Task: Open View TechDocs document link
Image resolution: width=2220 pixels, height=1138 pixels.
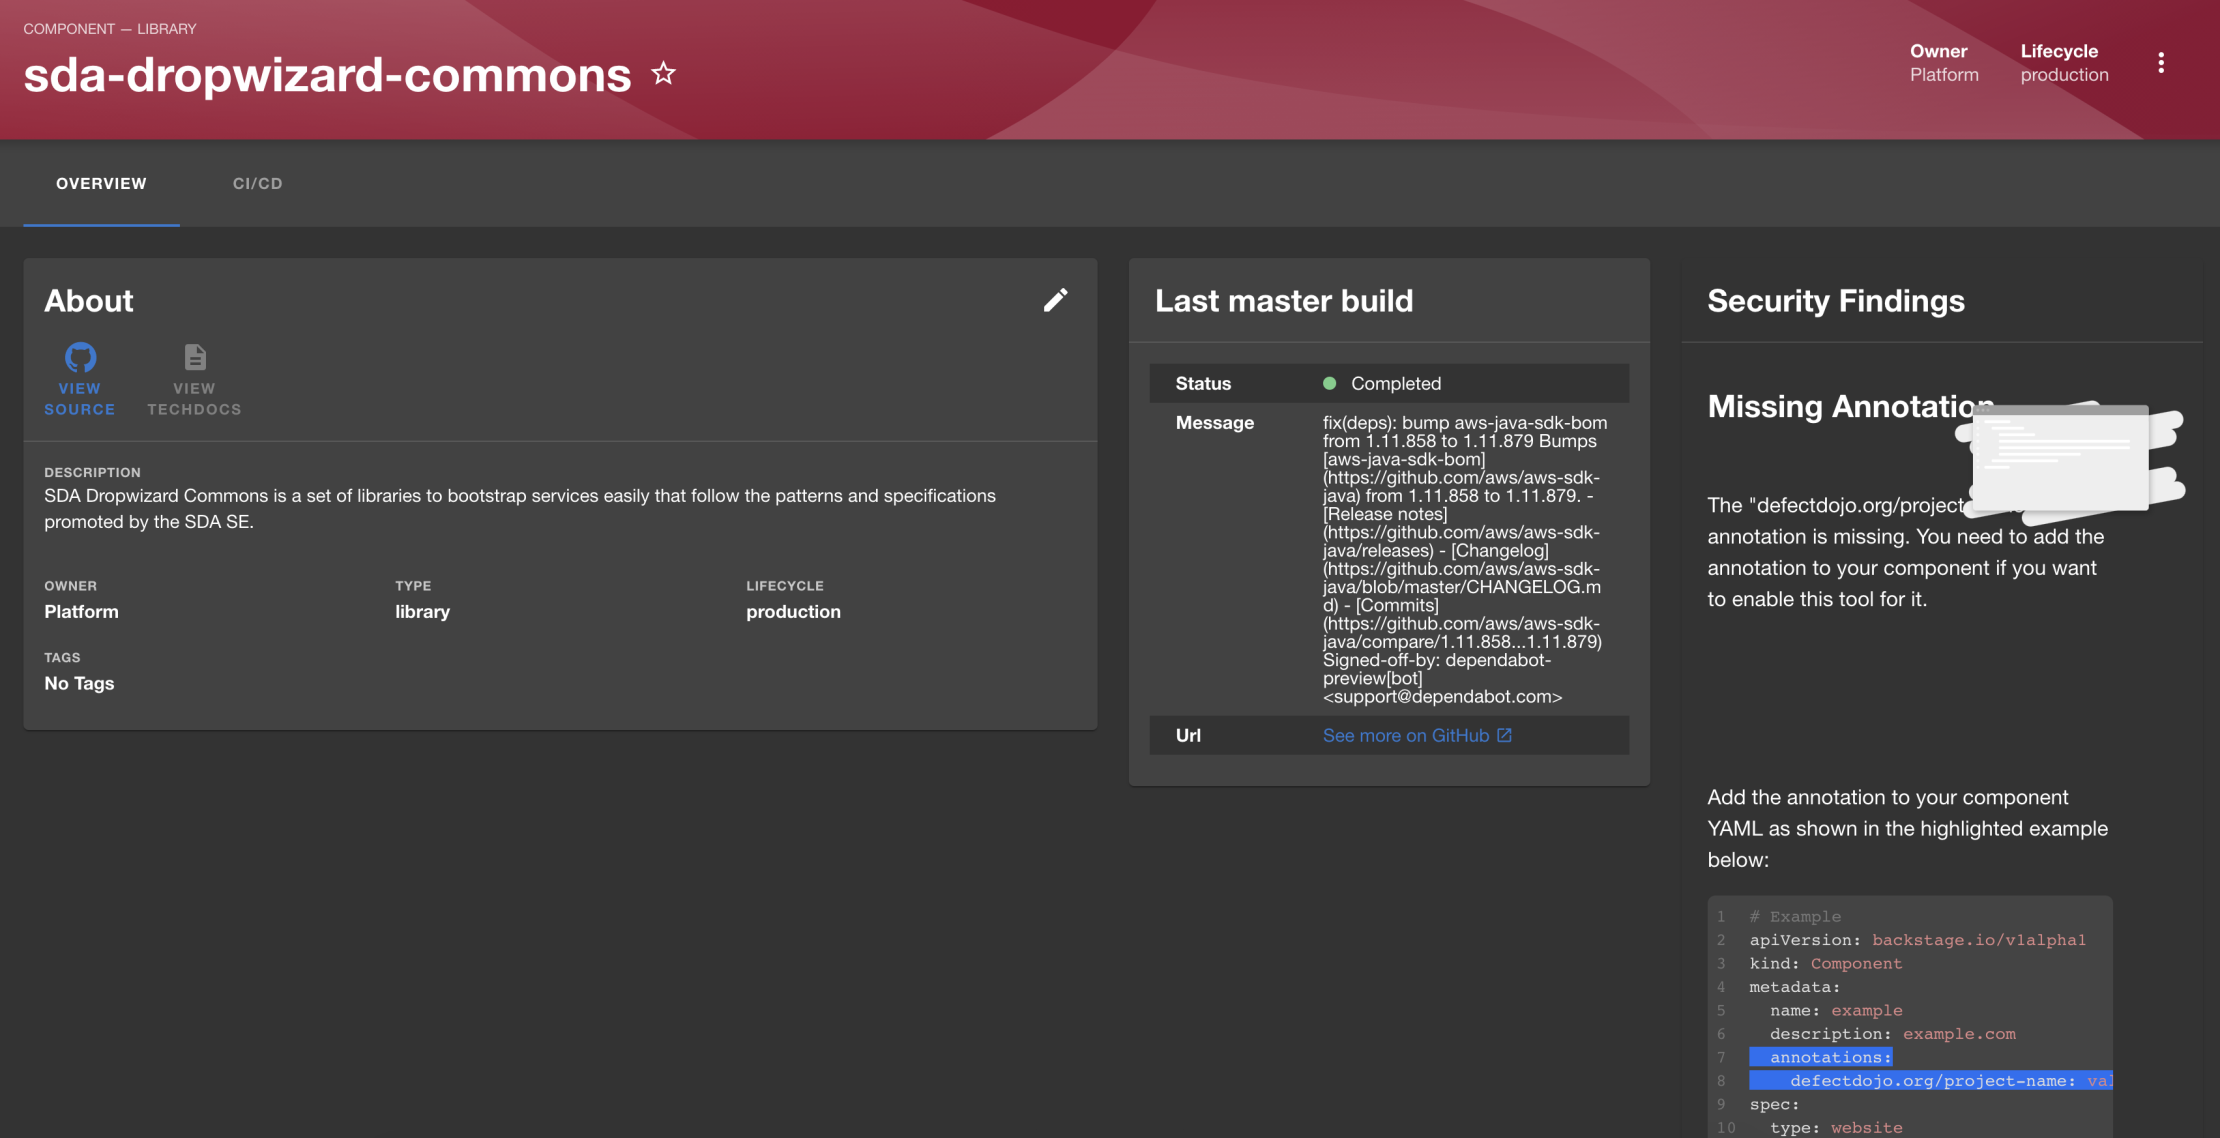Action: click(194, 379)
